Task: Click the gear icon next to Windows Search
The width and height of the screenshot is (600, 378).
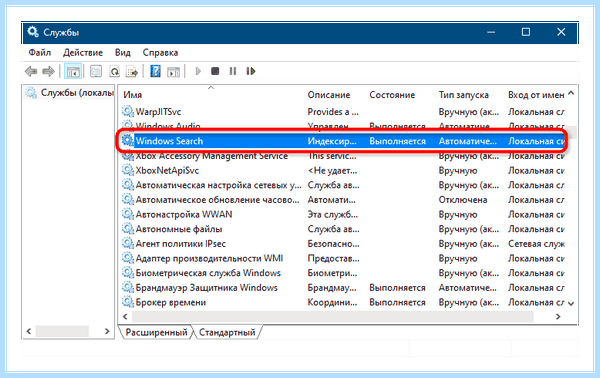Action: click(128, 140)
